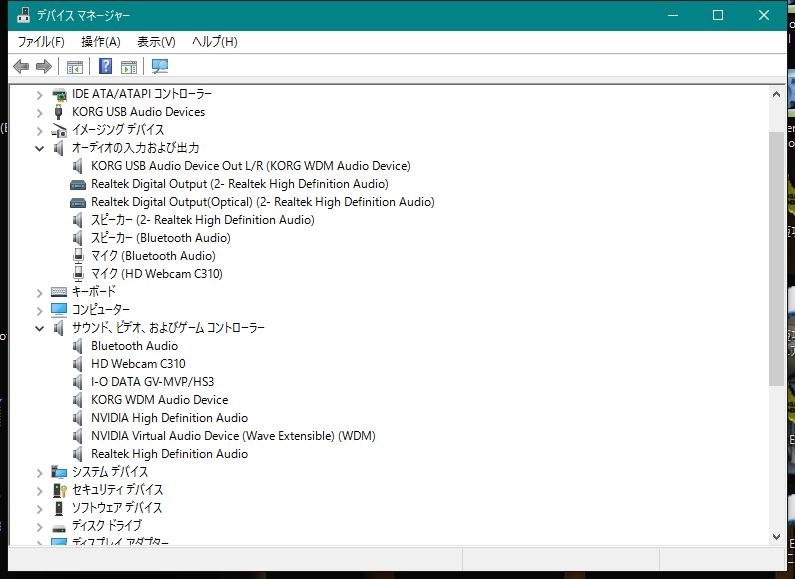Select Bluetooth Audio under sound controllers
The image size is (795, 579).
(134, 346)
